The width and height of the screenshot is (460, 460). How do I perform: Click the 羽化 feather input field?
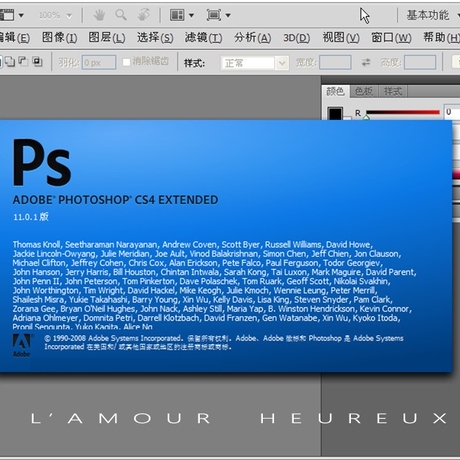[x=99, y=62]
